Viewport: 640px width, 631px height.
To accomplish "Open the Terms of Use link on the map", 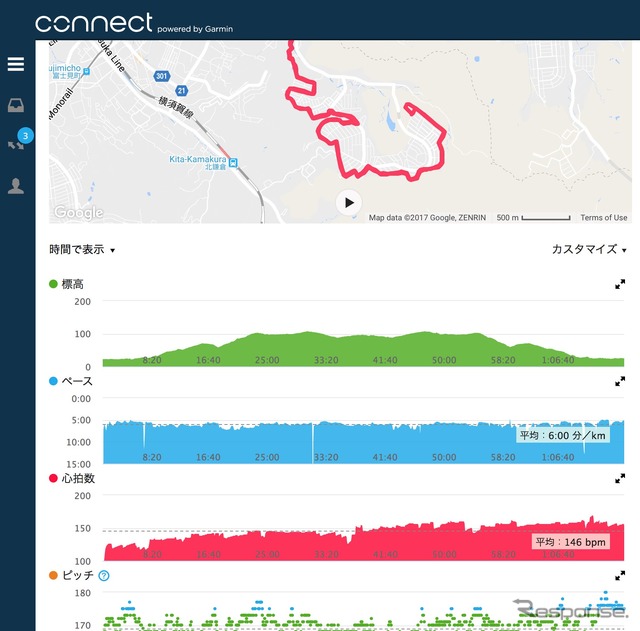I will (x=603, y=218).
